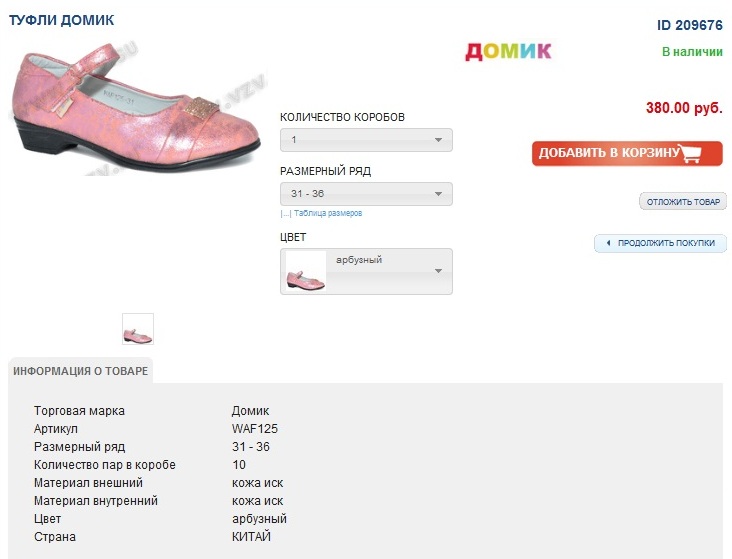The width and height of the screenshot is (732, 559).
Task: Click the bracket icon before Таблица размеров
Action: click(x=285, y=213)
